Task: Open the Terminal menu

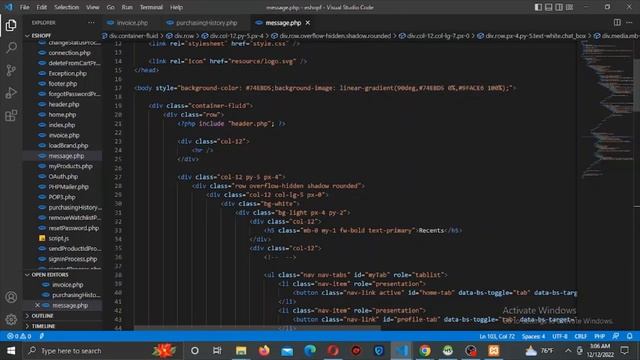Action: coord(151,7)
